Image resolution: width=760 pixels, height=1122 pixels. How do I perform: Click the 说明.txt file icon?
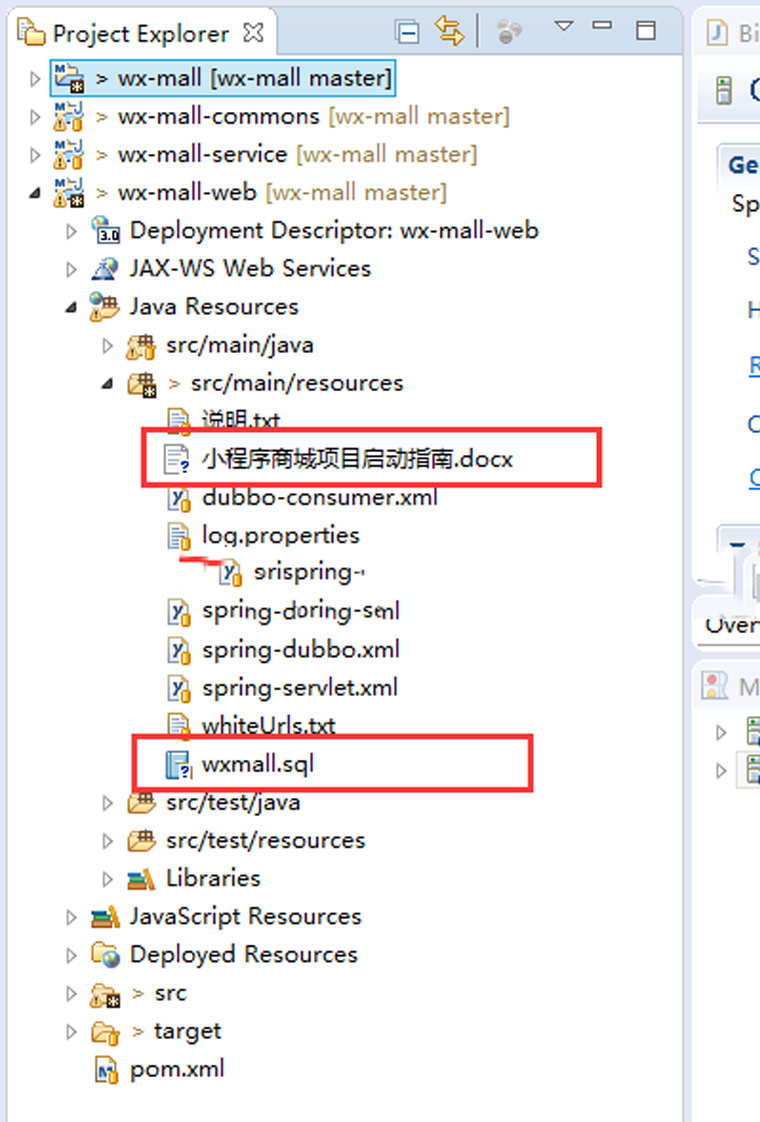(x=178, y=421)
